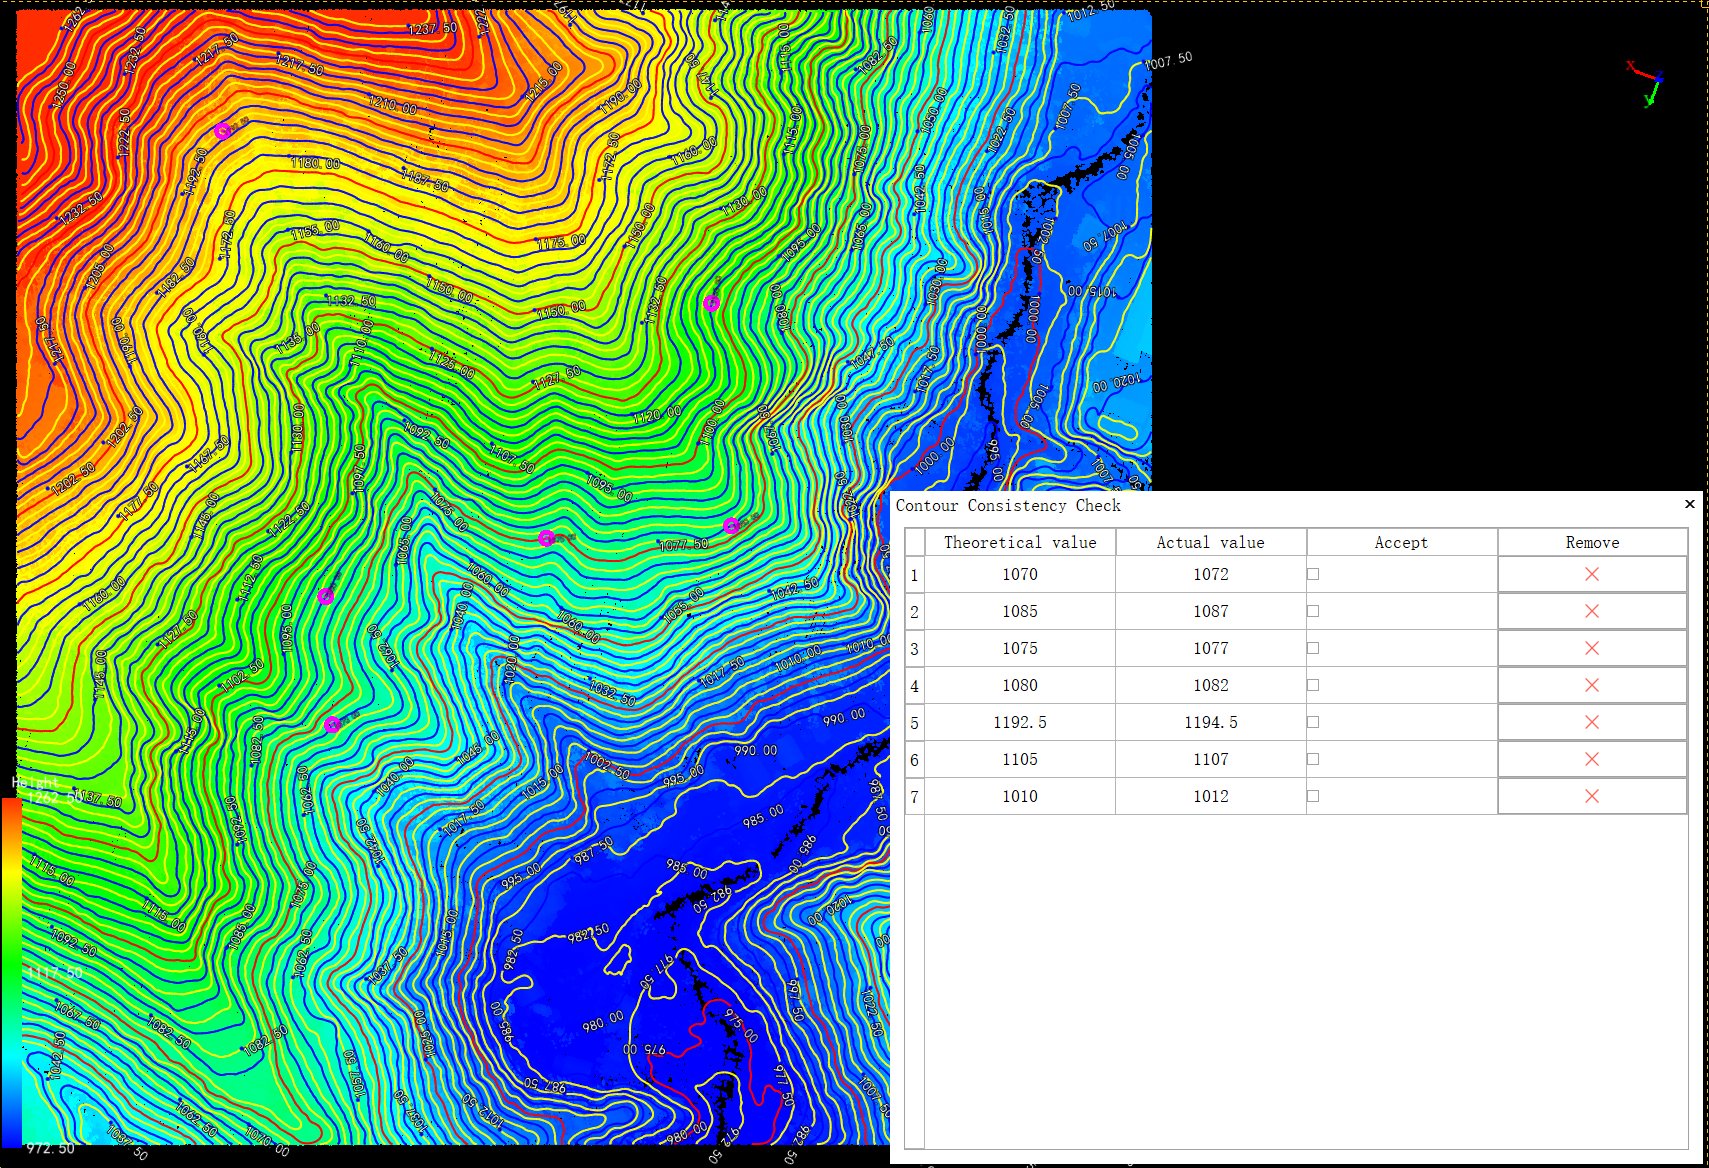
Task: Select actual value cell 1082
Action: pyautogui.click(x=1211, y=685)
